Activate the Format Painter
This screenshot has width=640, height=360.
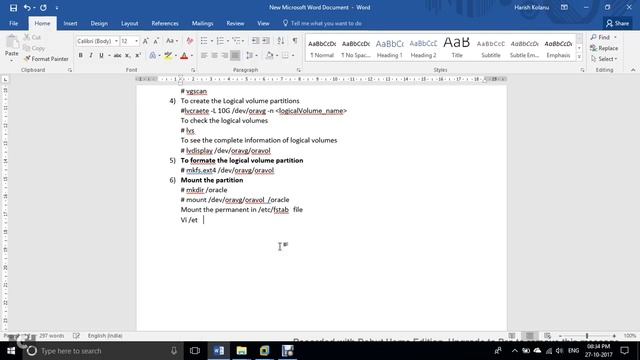46,59
